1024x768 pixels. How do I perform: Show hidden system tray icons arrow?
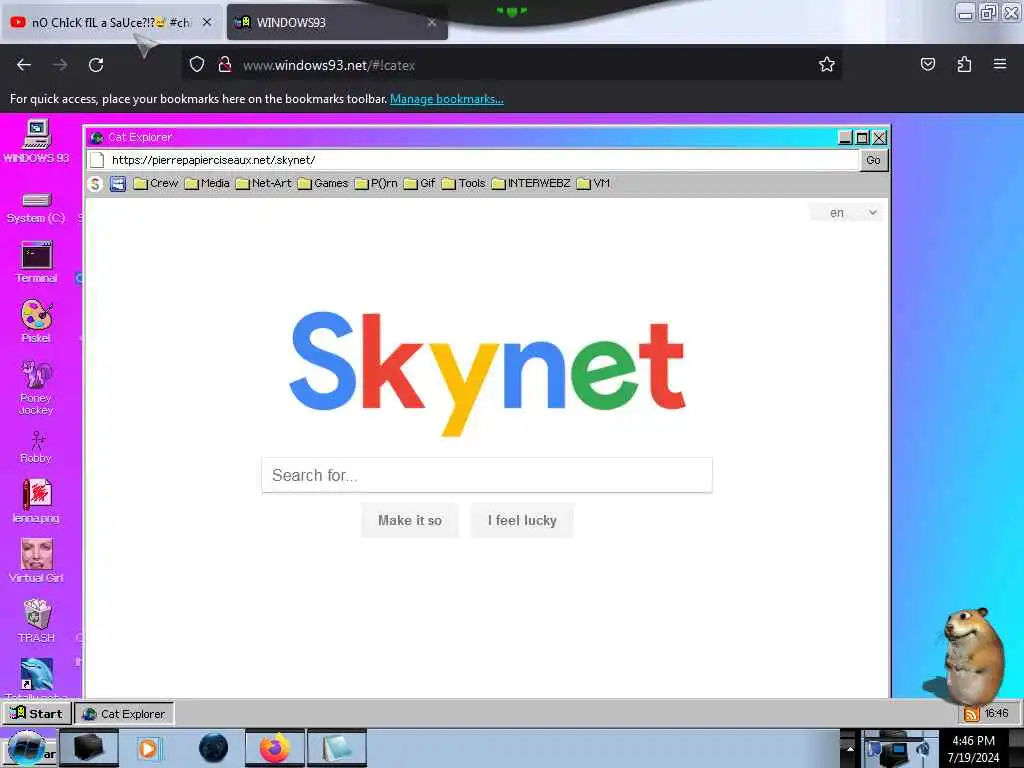pyautogui.click(x=850, y=748)
